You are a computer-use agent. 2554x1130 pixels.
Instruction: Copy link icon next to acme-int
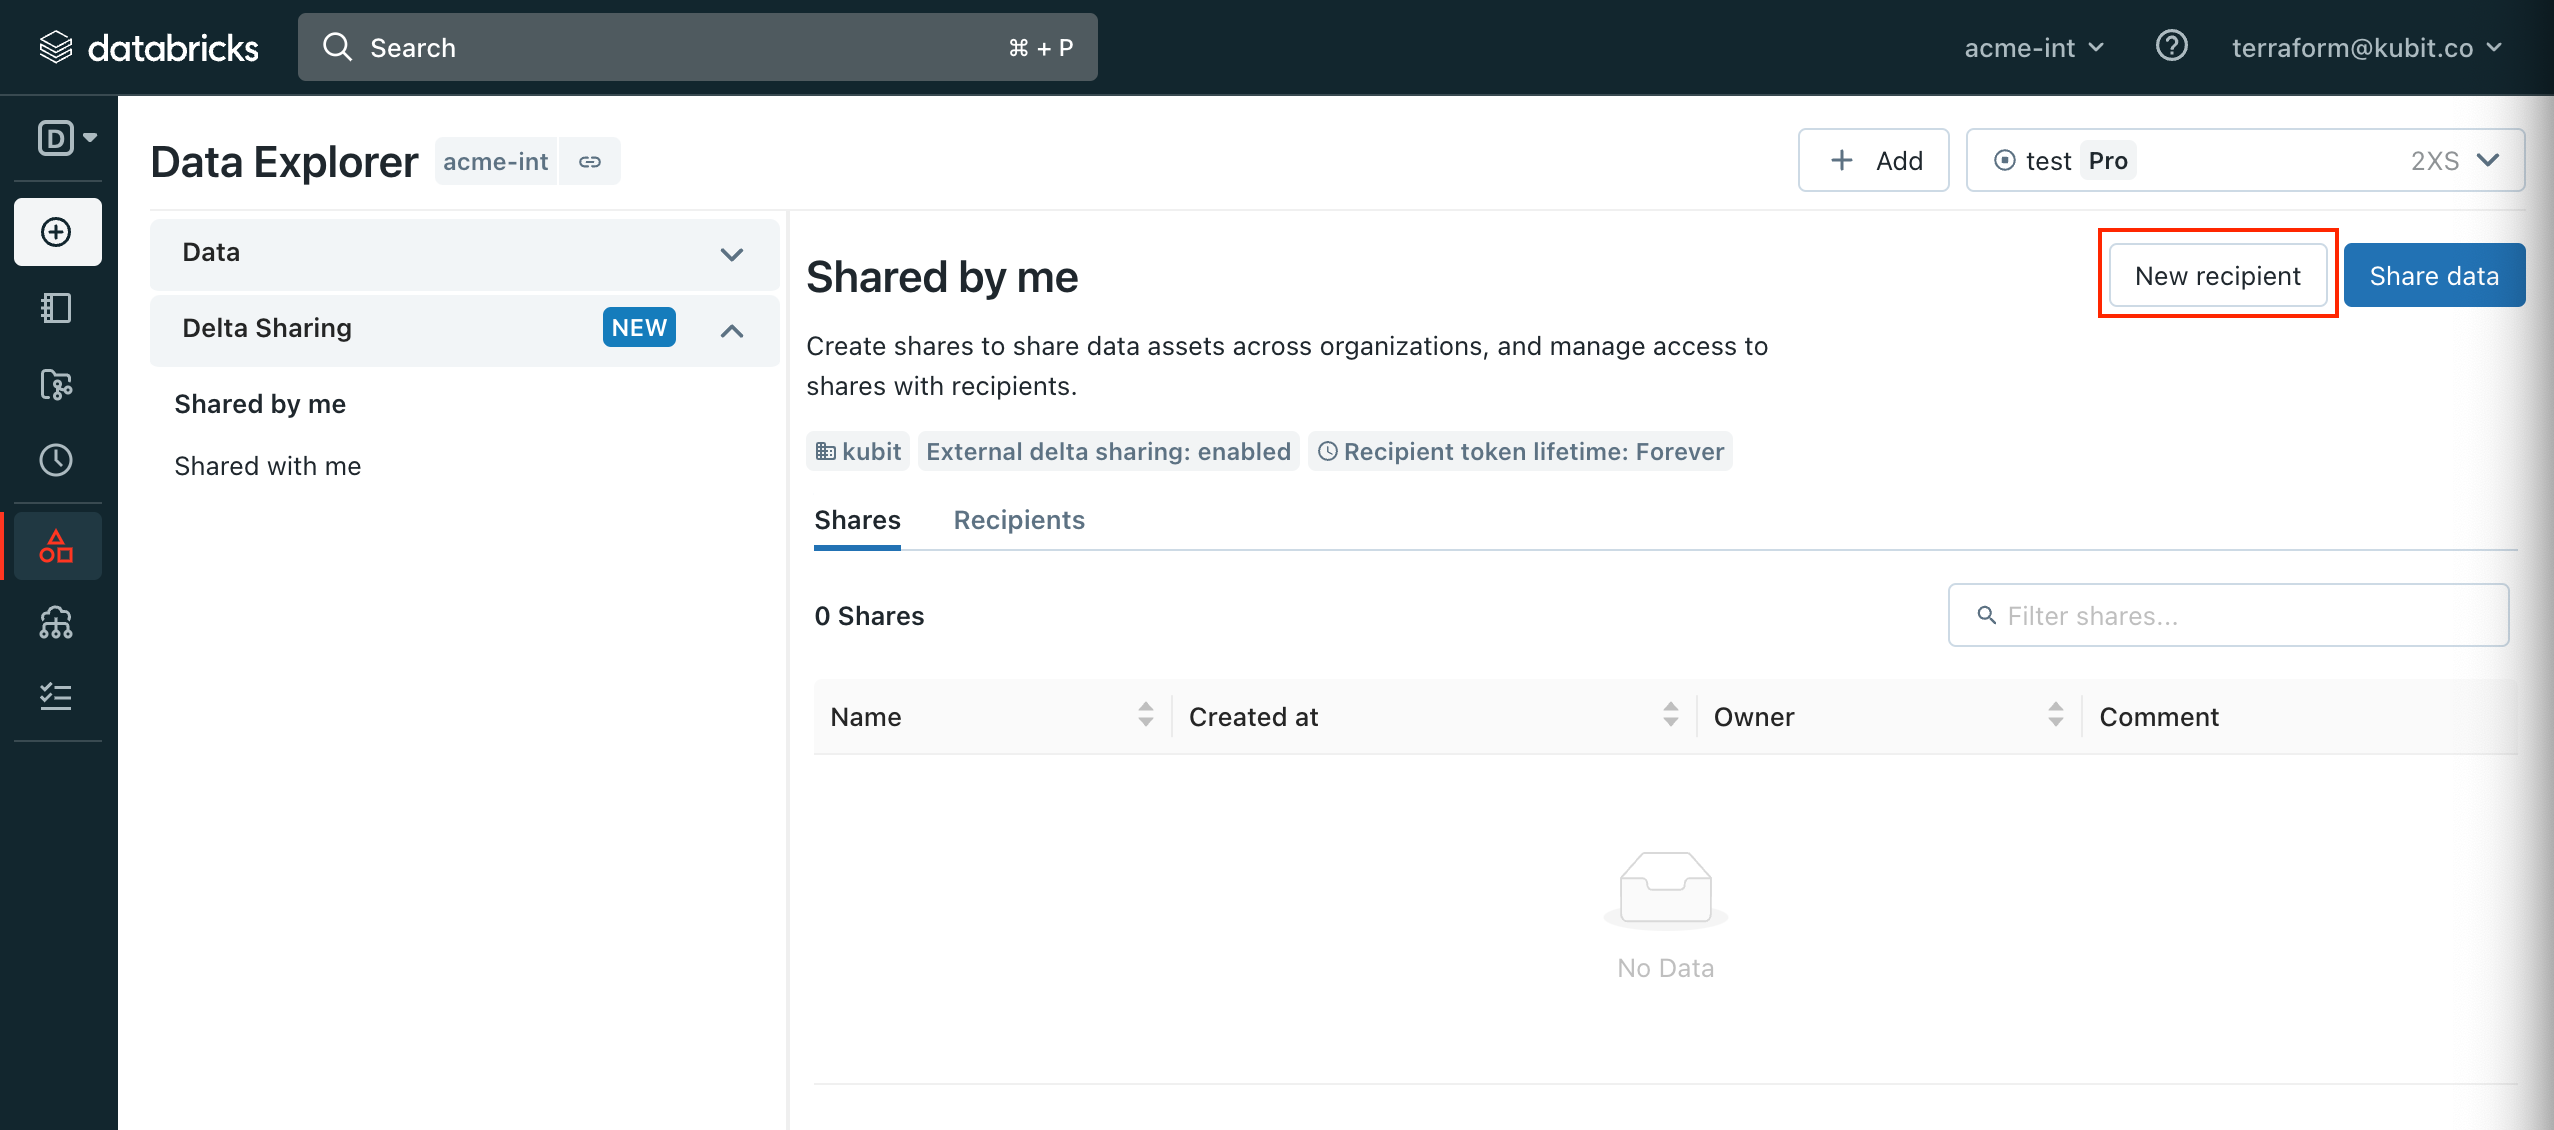pos(590,162)
